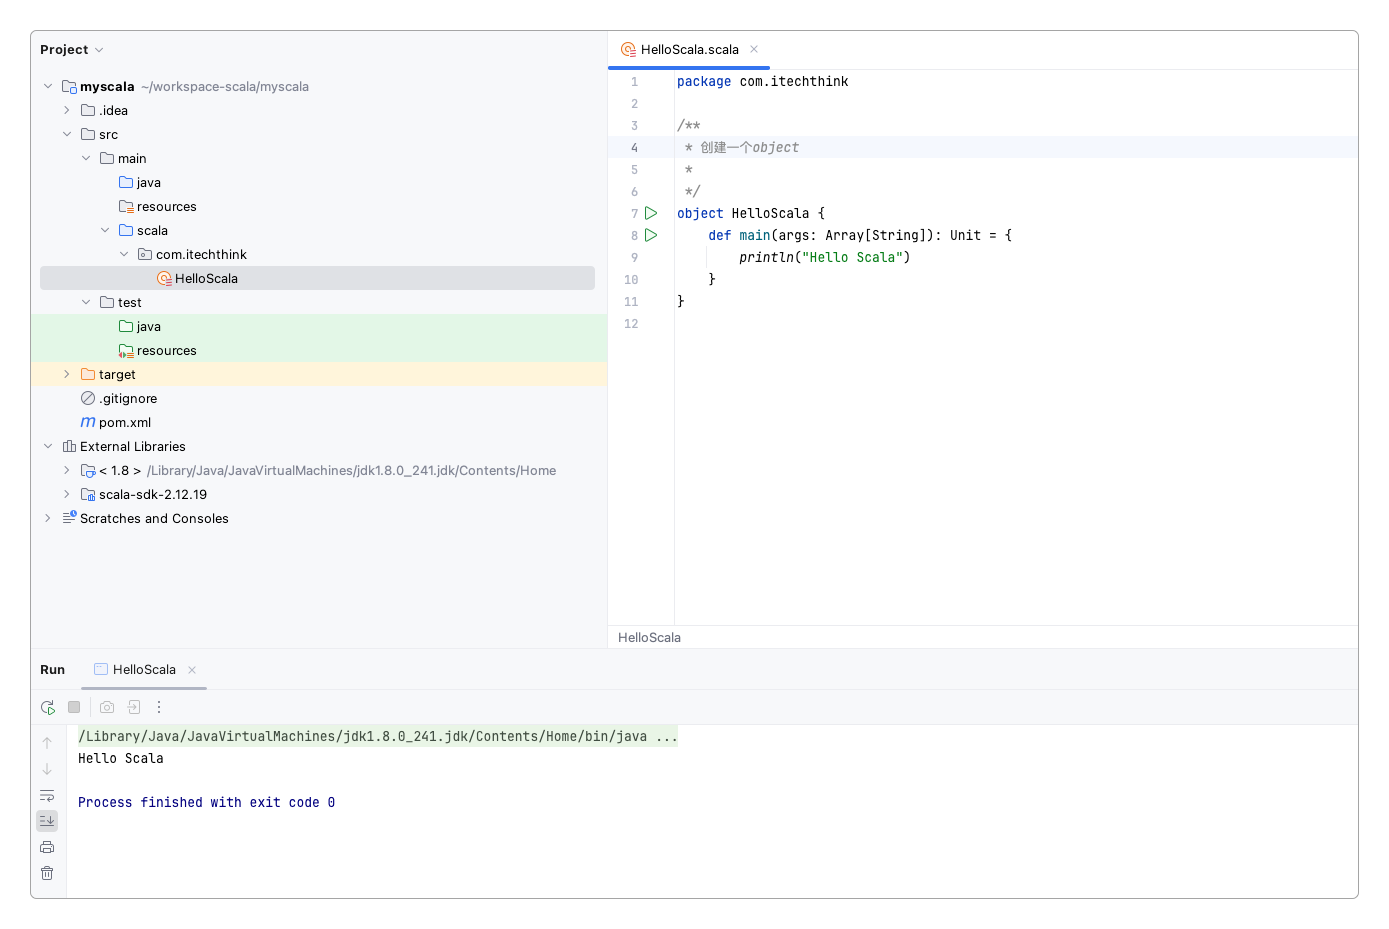Click the down arrow in Run console

(47, 769)
